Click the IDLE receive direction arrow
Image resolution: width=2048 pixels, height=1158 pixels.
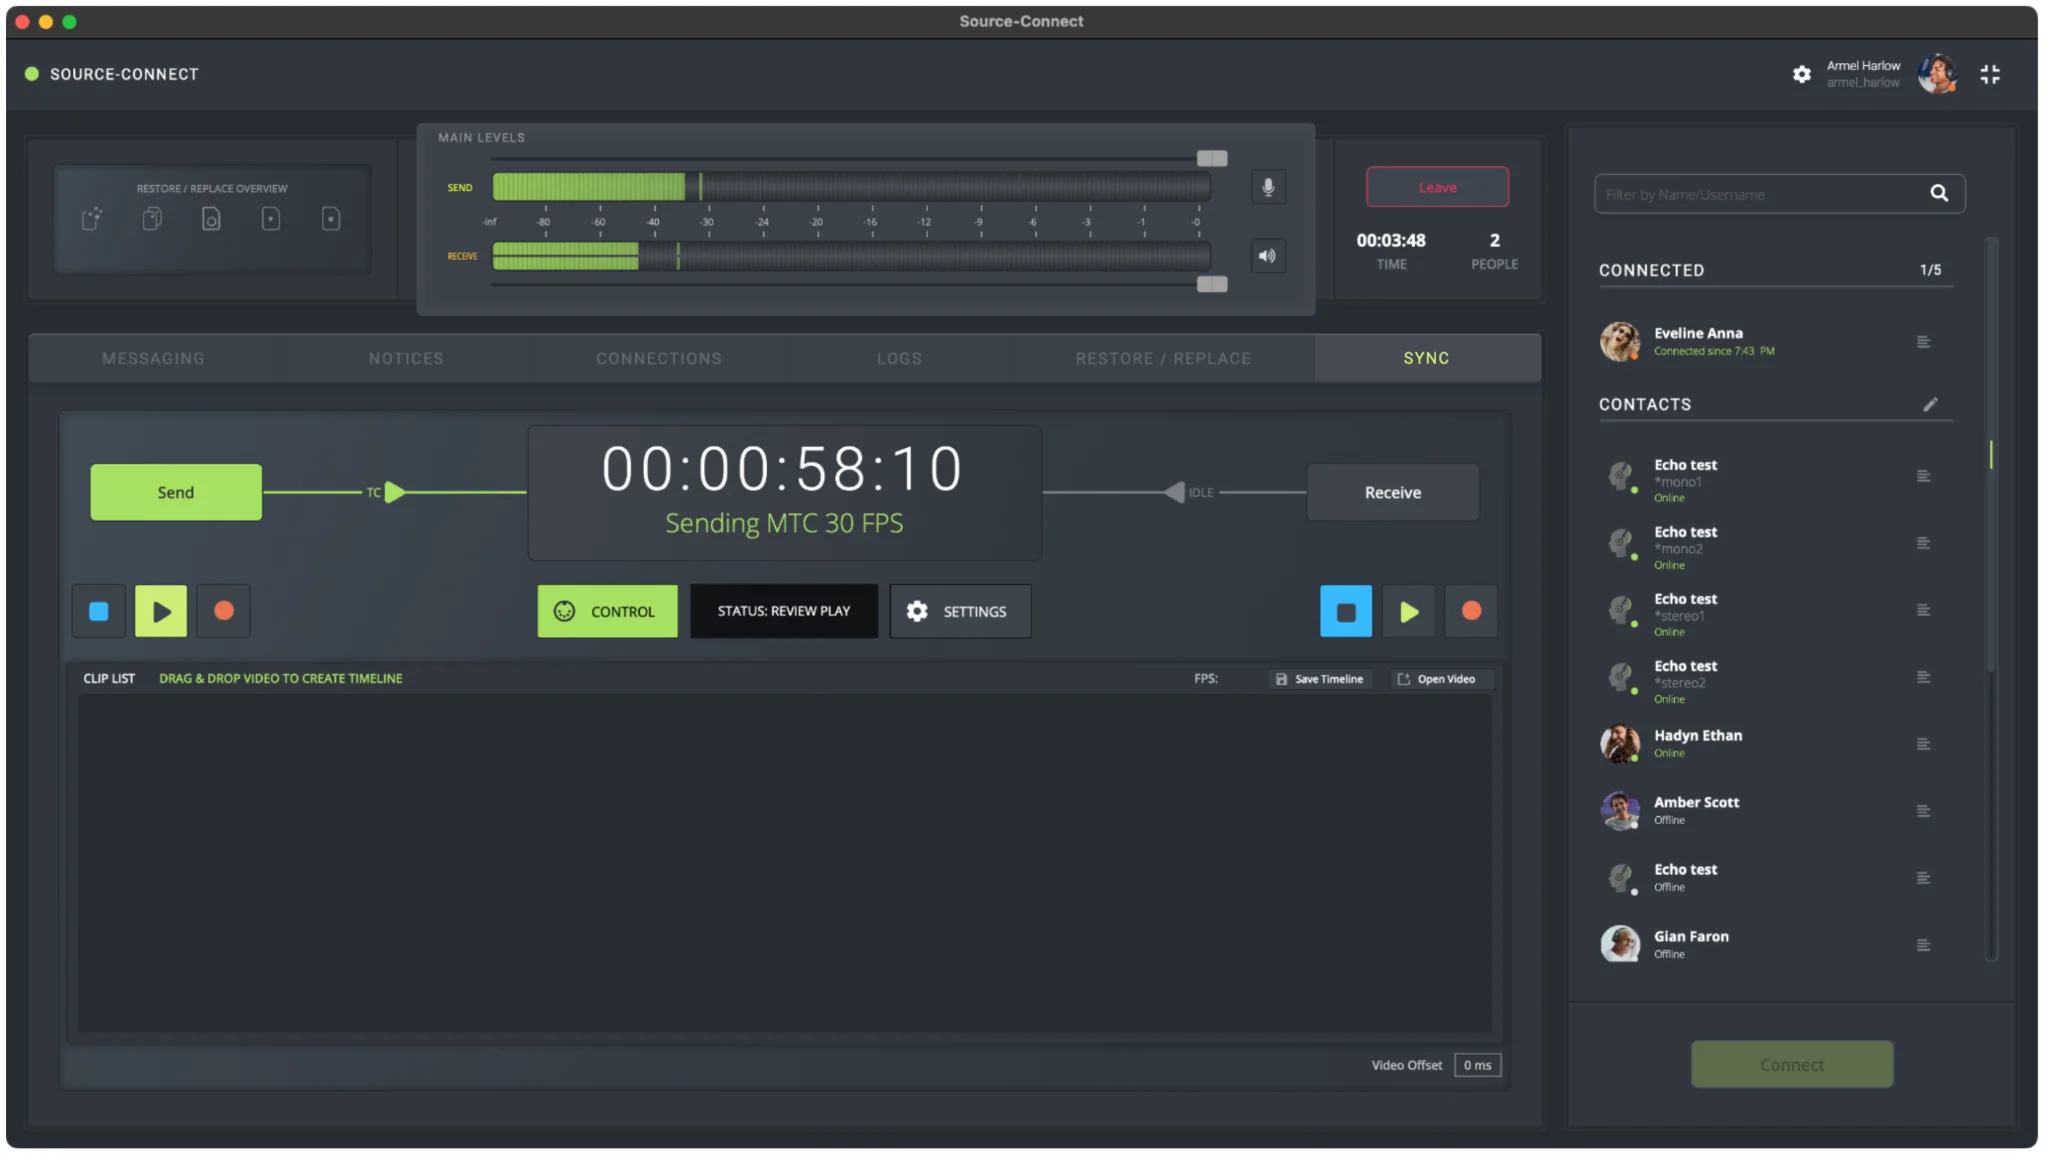coord(1175,492)
